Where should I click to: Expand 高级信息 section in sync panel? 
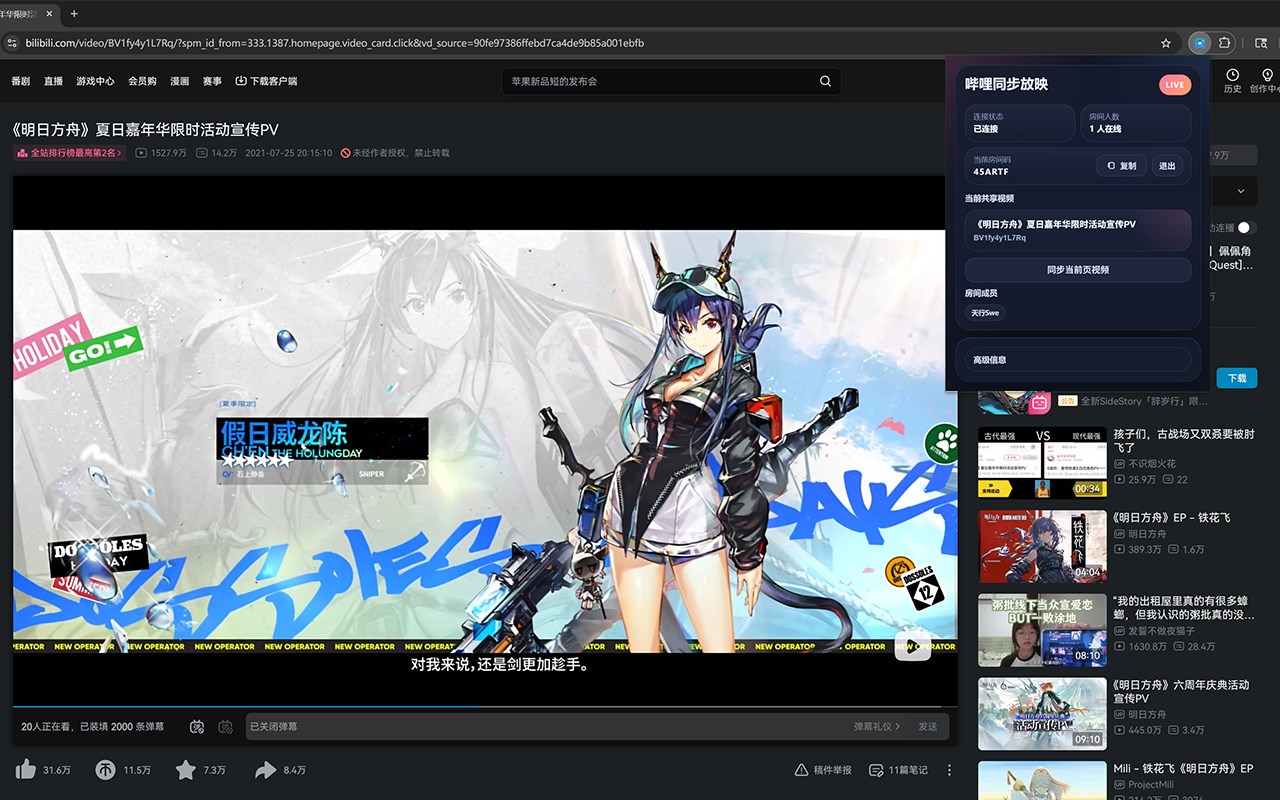pyautogui.click(x=1078, y=360)
